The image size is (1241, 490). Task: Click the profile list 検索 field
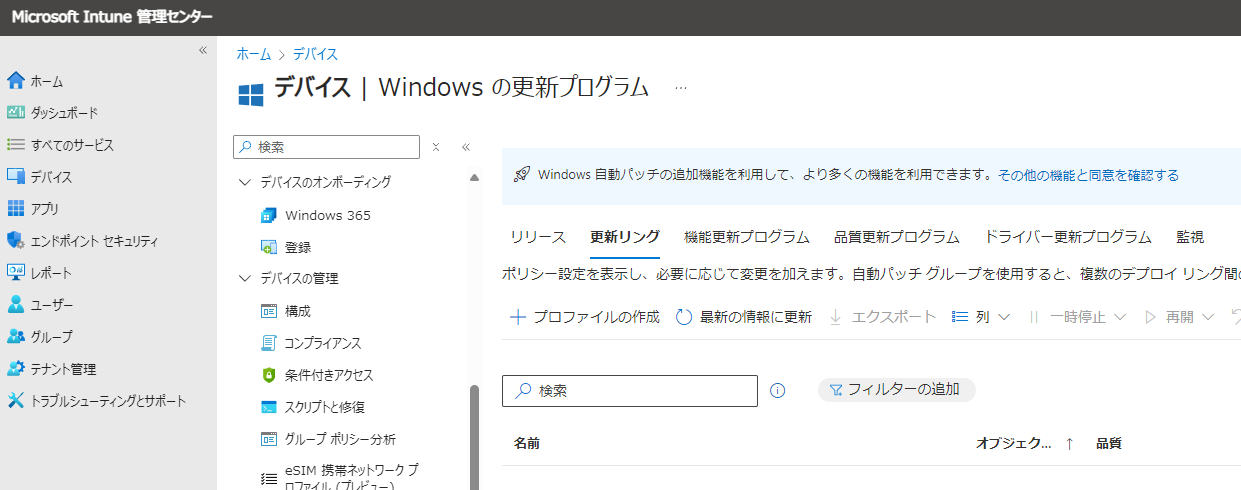[x=630, y=391]
